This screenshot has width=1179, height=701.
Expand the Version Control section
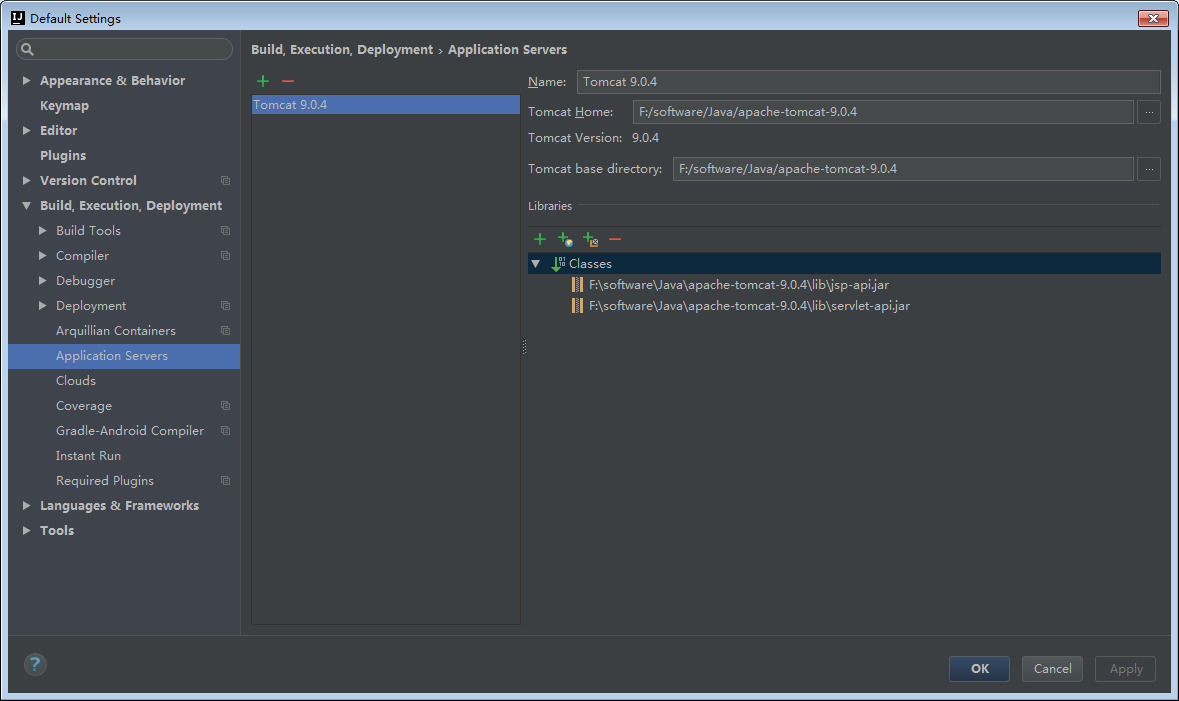[x=26, y=181]
